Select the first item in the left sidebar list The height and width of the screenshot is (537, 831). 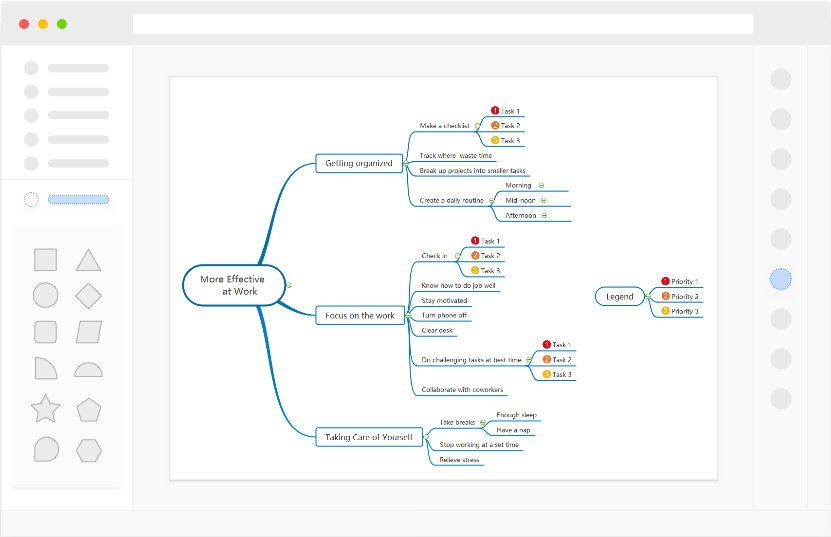coord(66,68)
